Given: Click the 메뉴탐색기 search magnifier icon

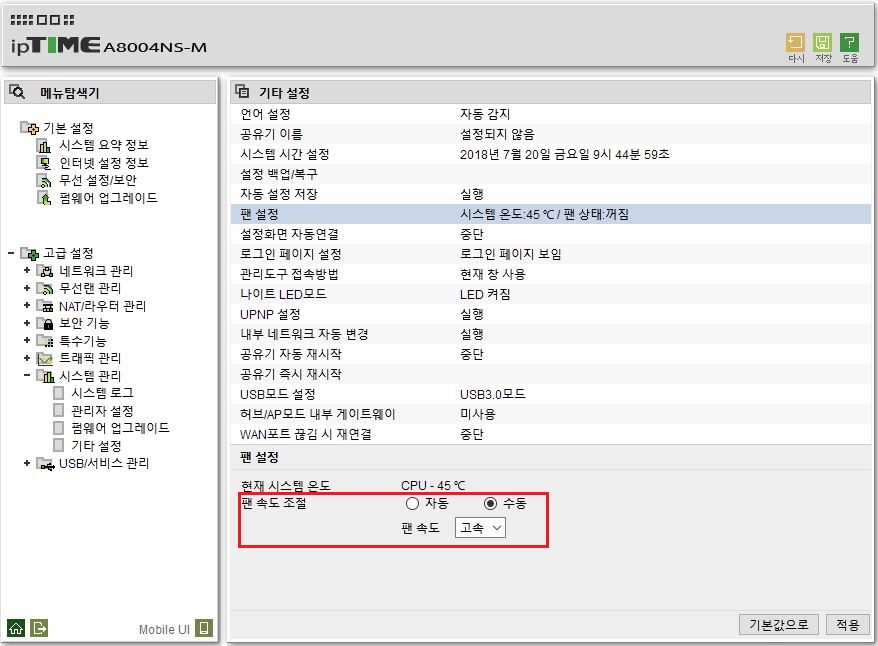Looking at the screenshot, I should coord(17,92).
